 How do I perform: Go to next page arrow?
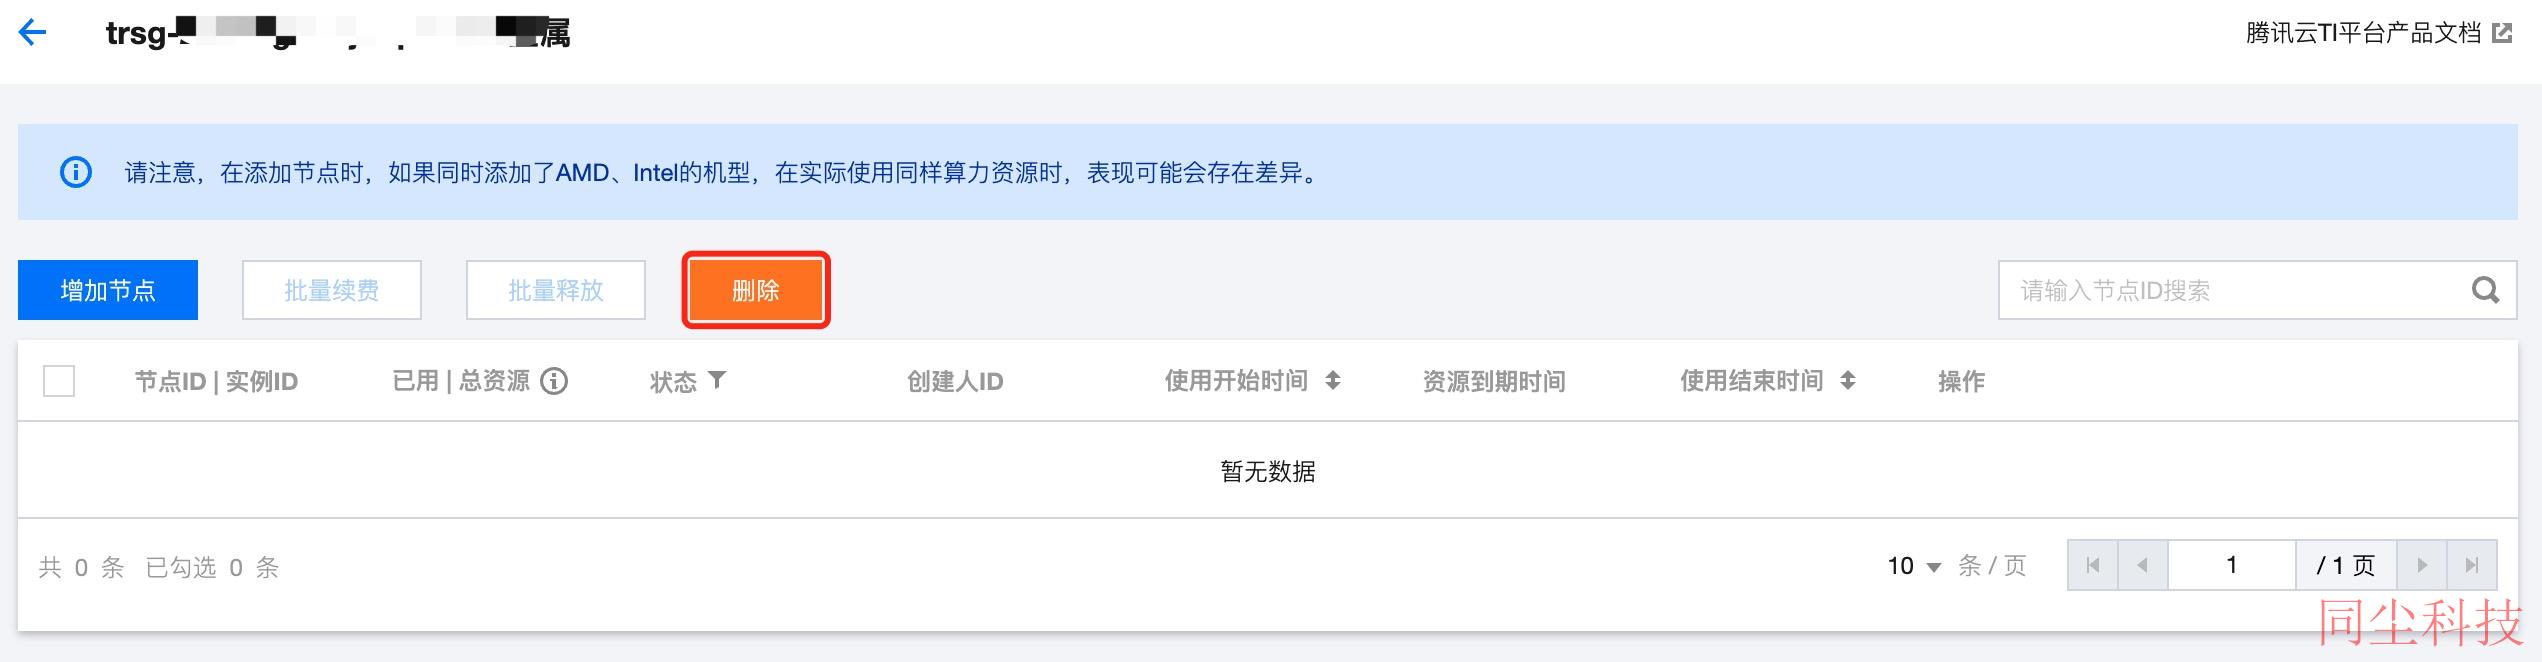point(2422,565)
